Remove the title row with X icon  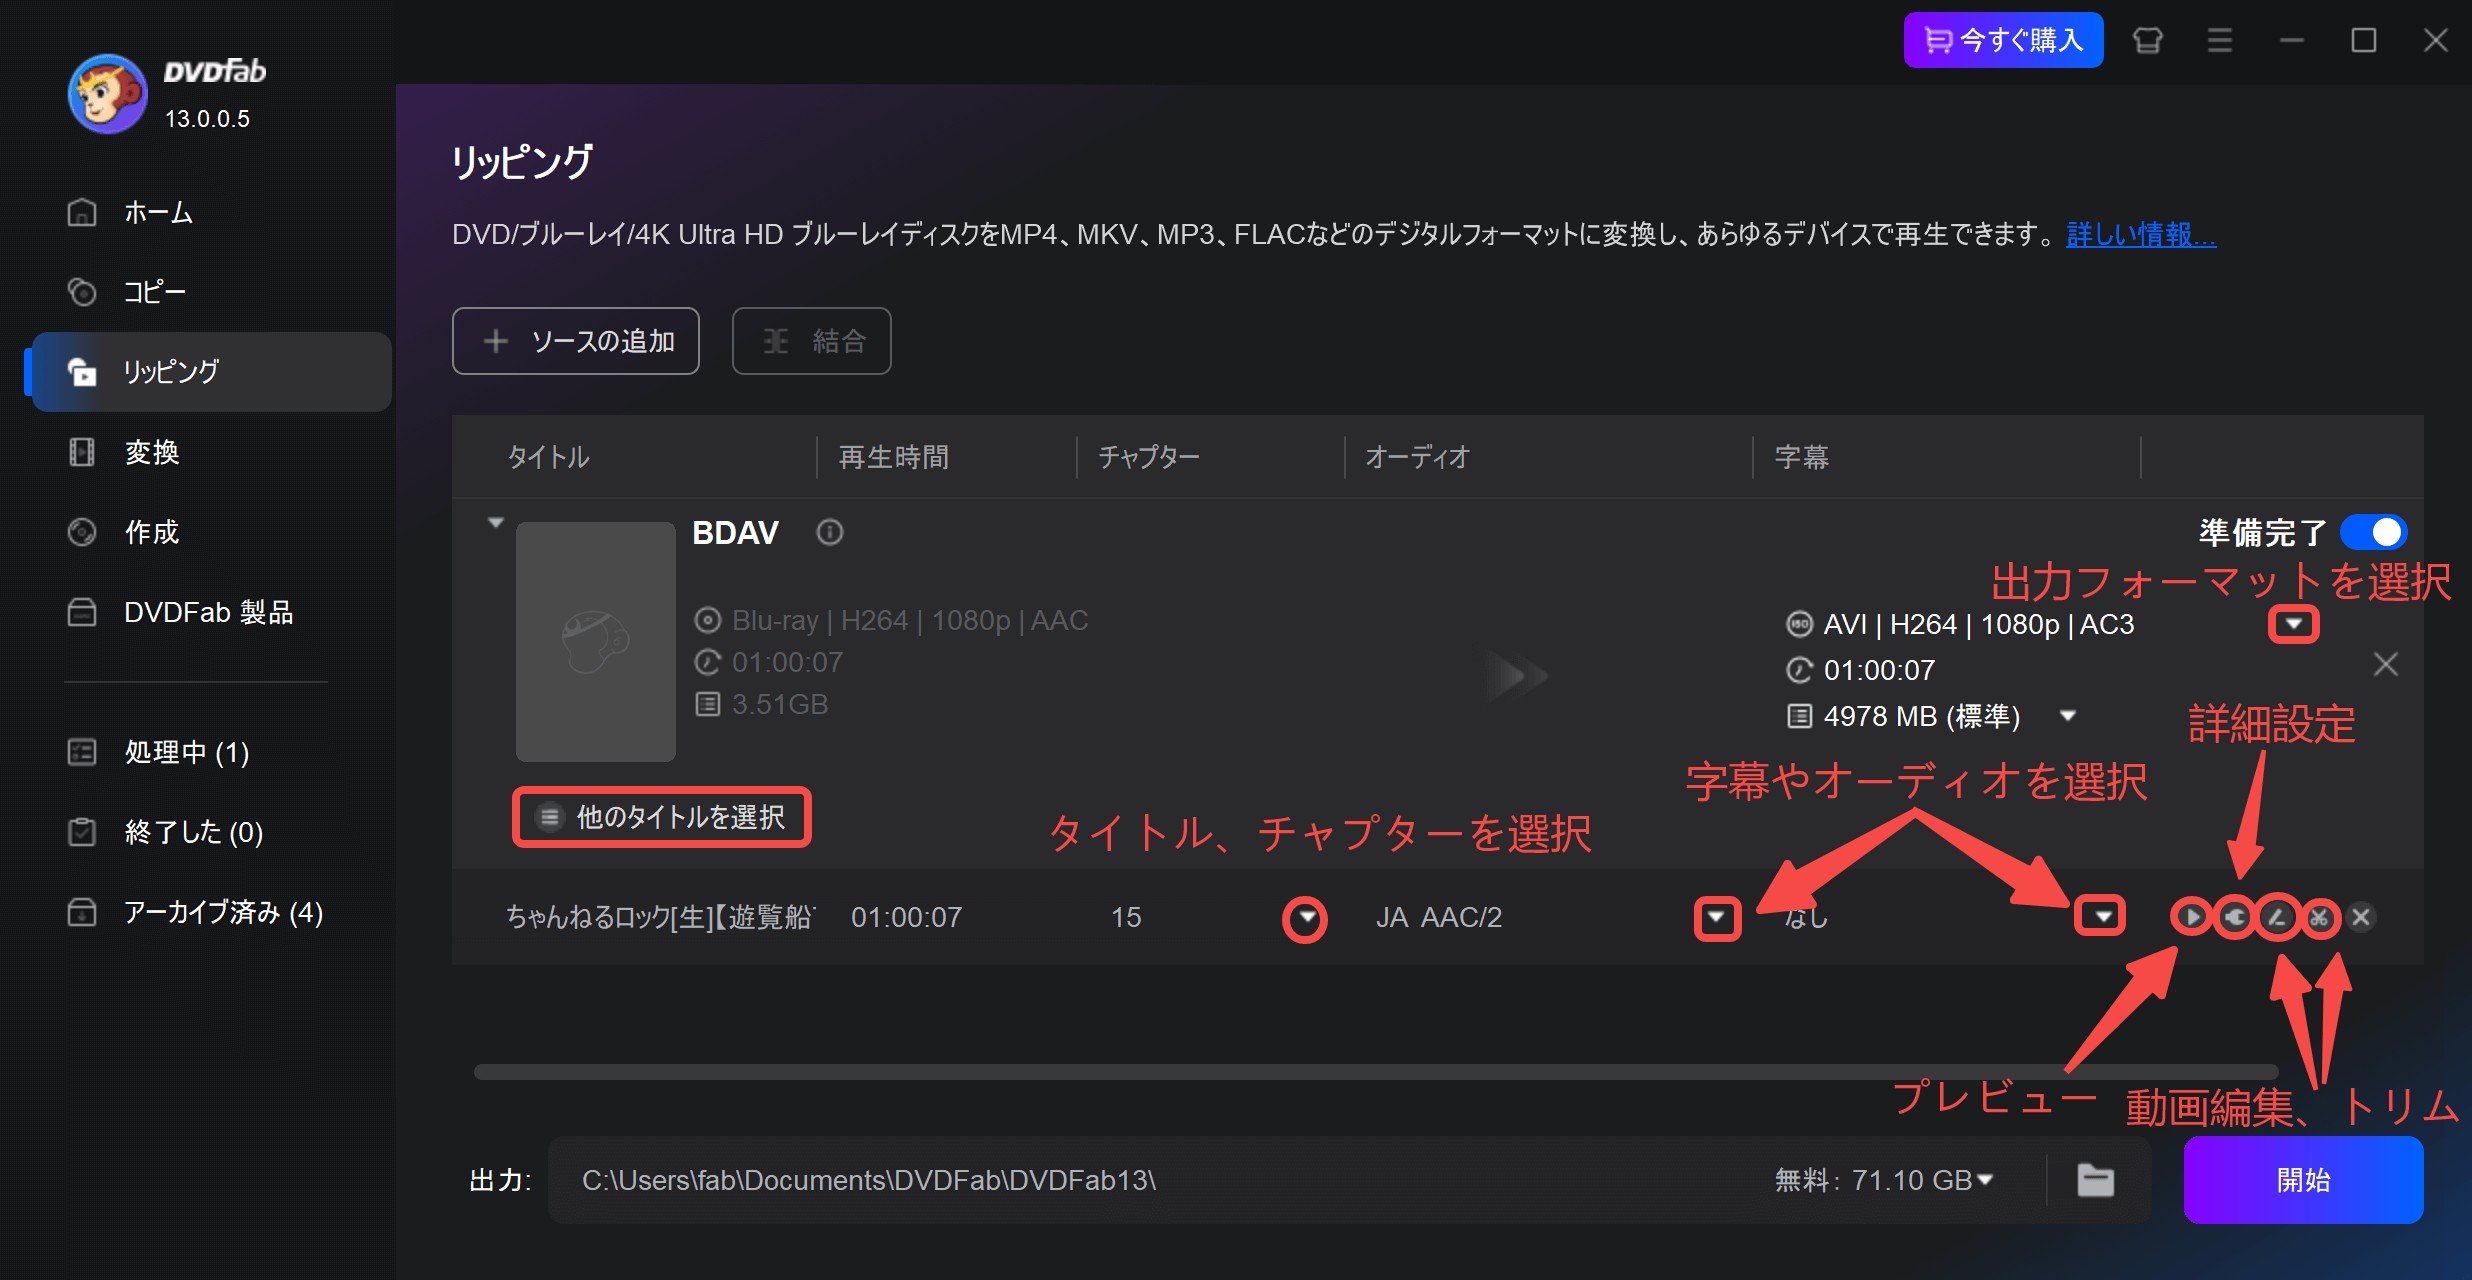(x=2362, y=917)
